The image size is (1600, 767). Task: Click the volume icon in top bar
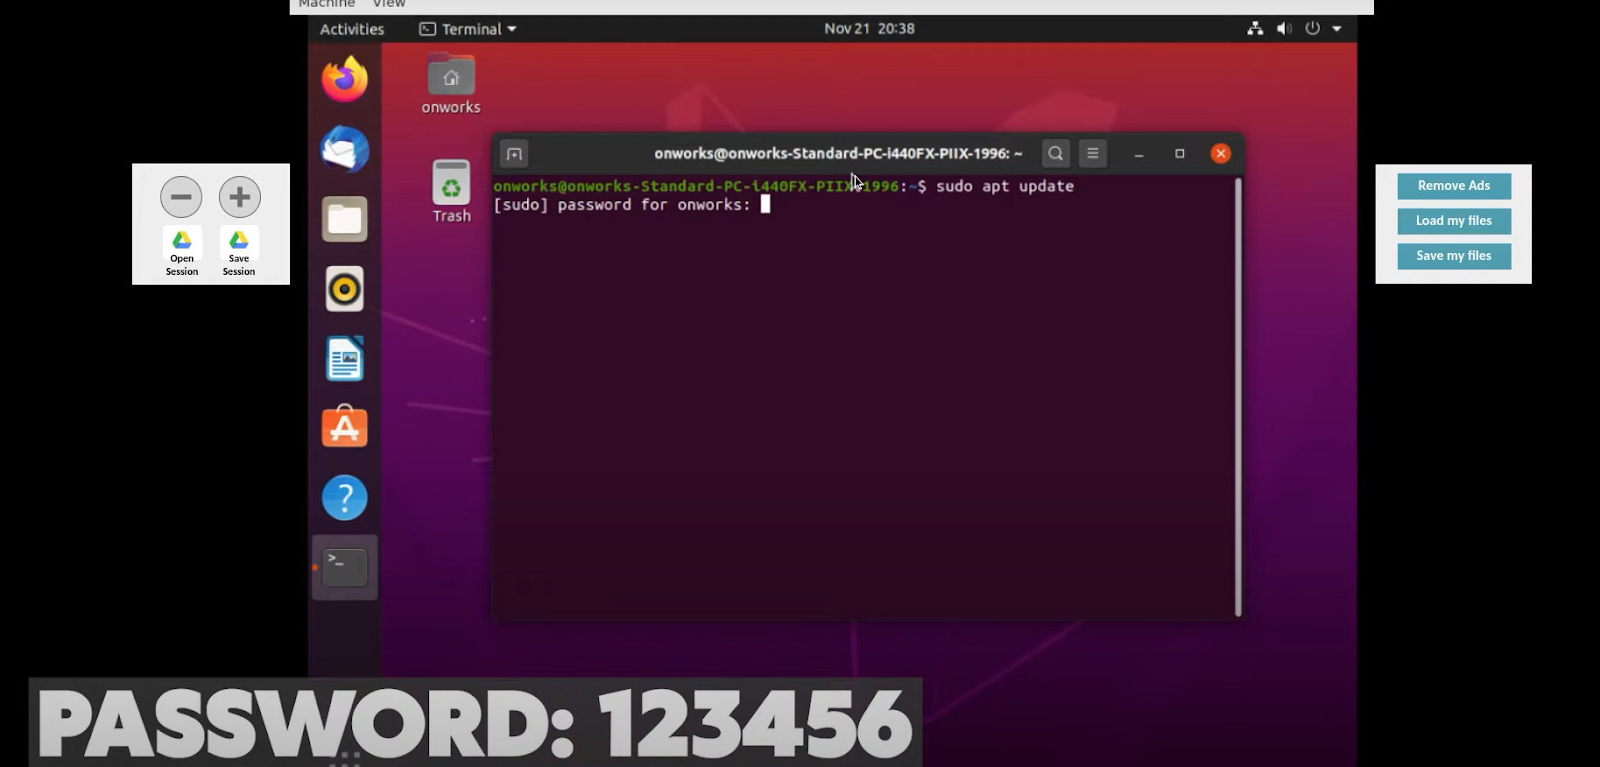tap(1284, 29)
